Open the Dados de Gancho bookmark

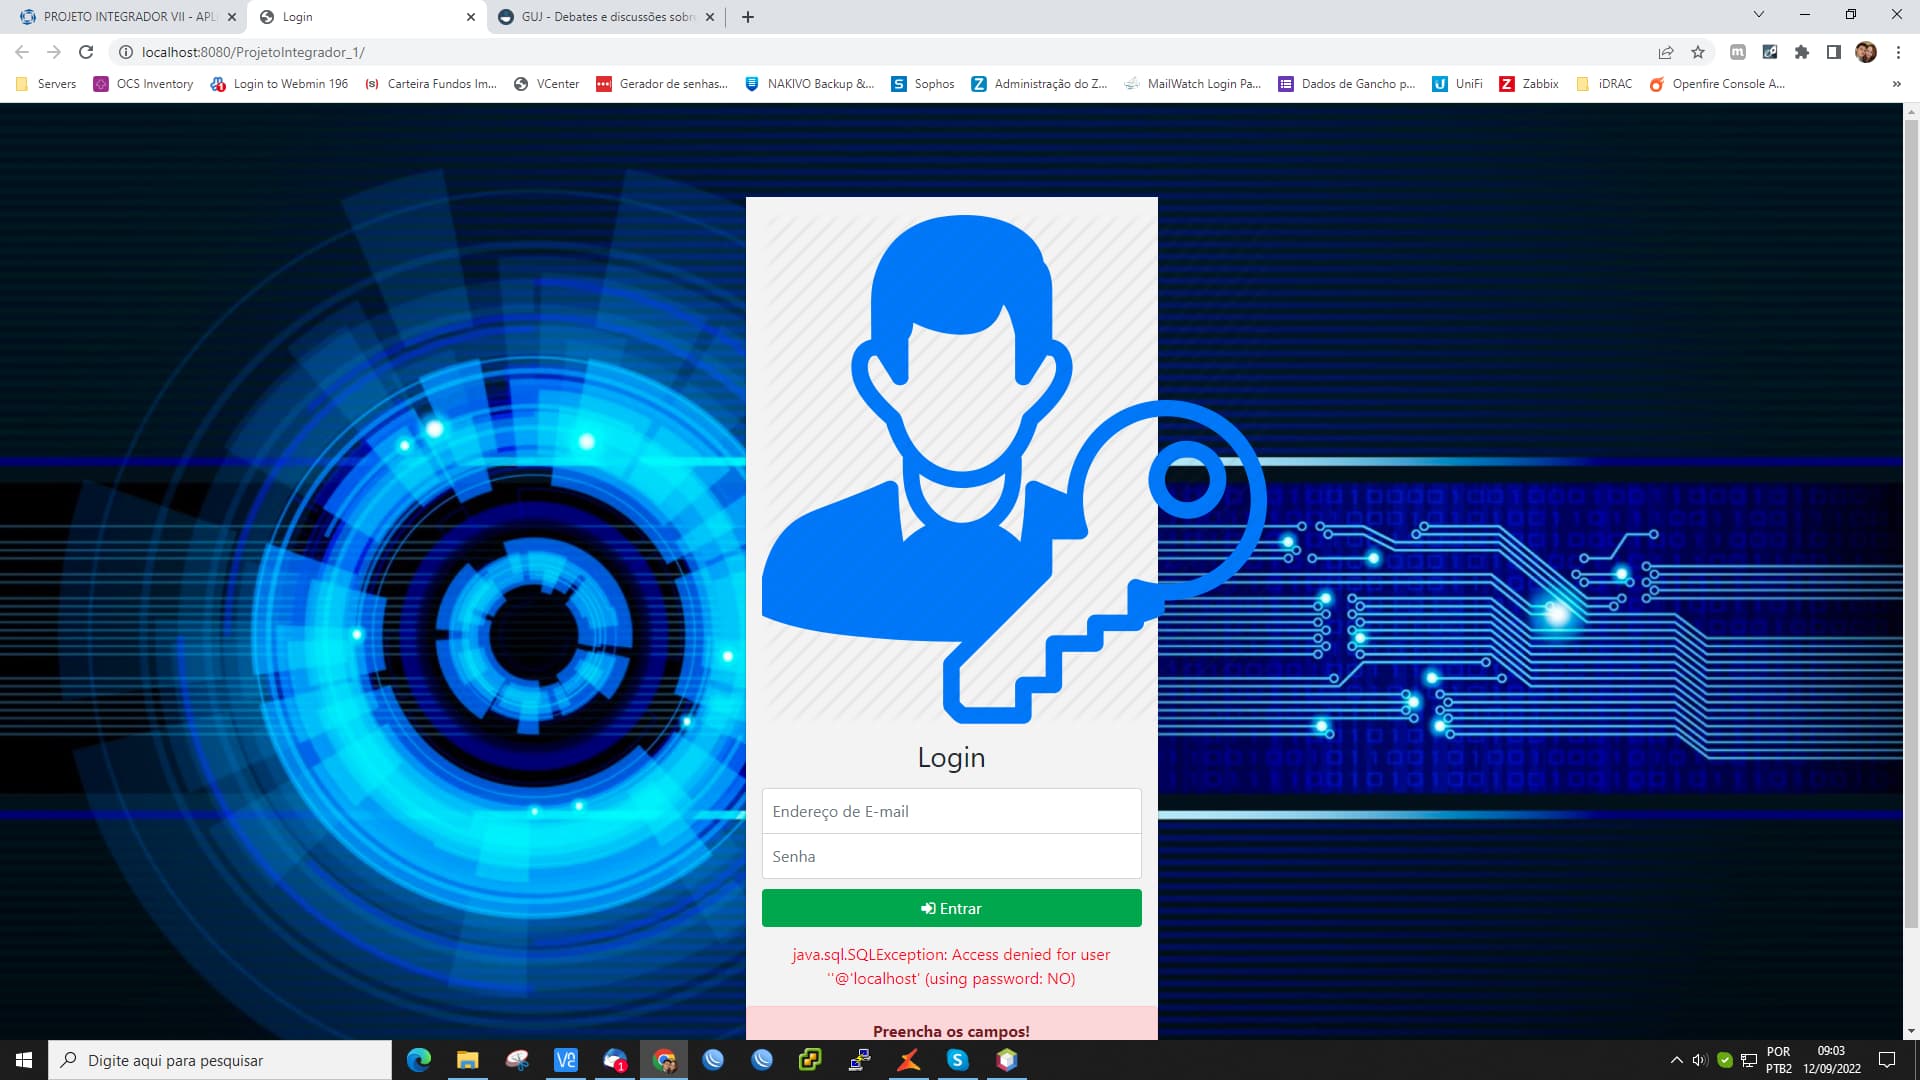click(1346, 84)
